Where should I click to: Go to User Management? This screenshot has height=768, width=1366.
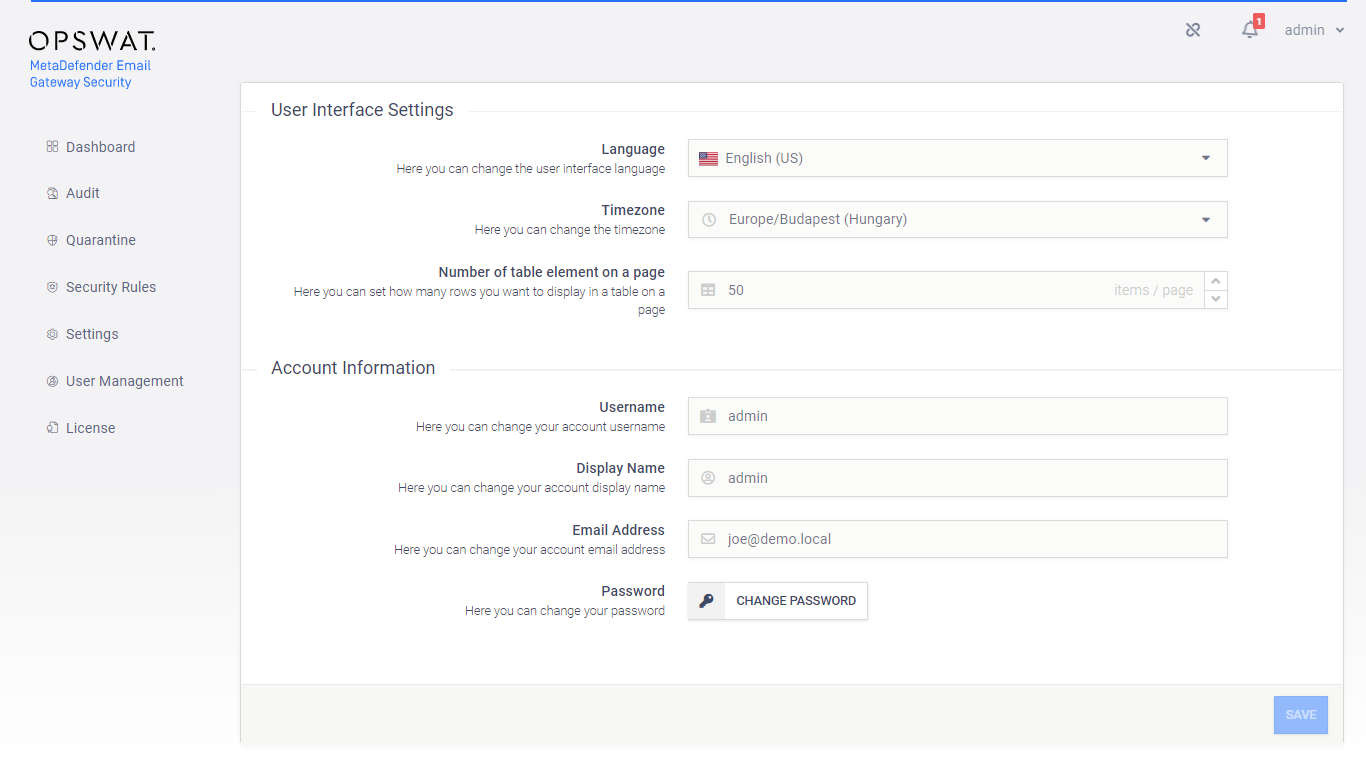coord(125,381)
